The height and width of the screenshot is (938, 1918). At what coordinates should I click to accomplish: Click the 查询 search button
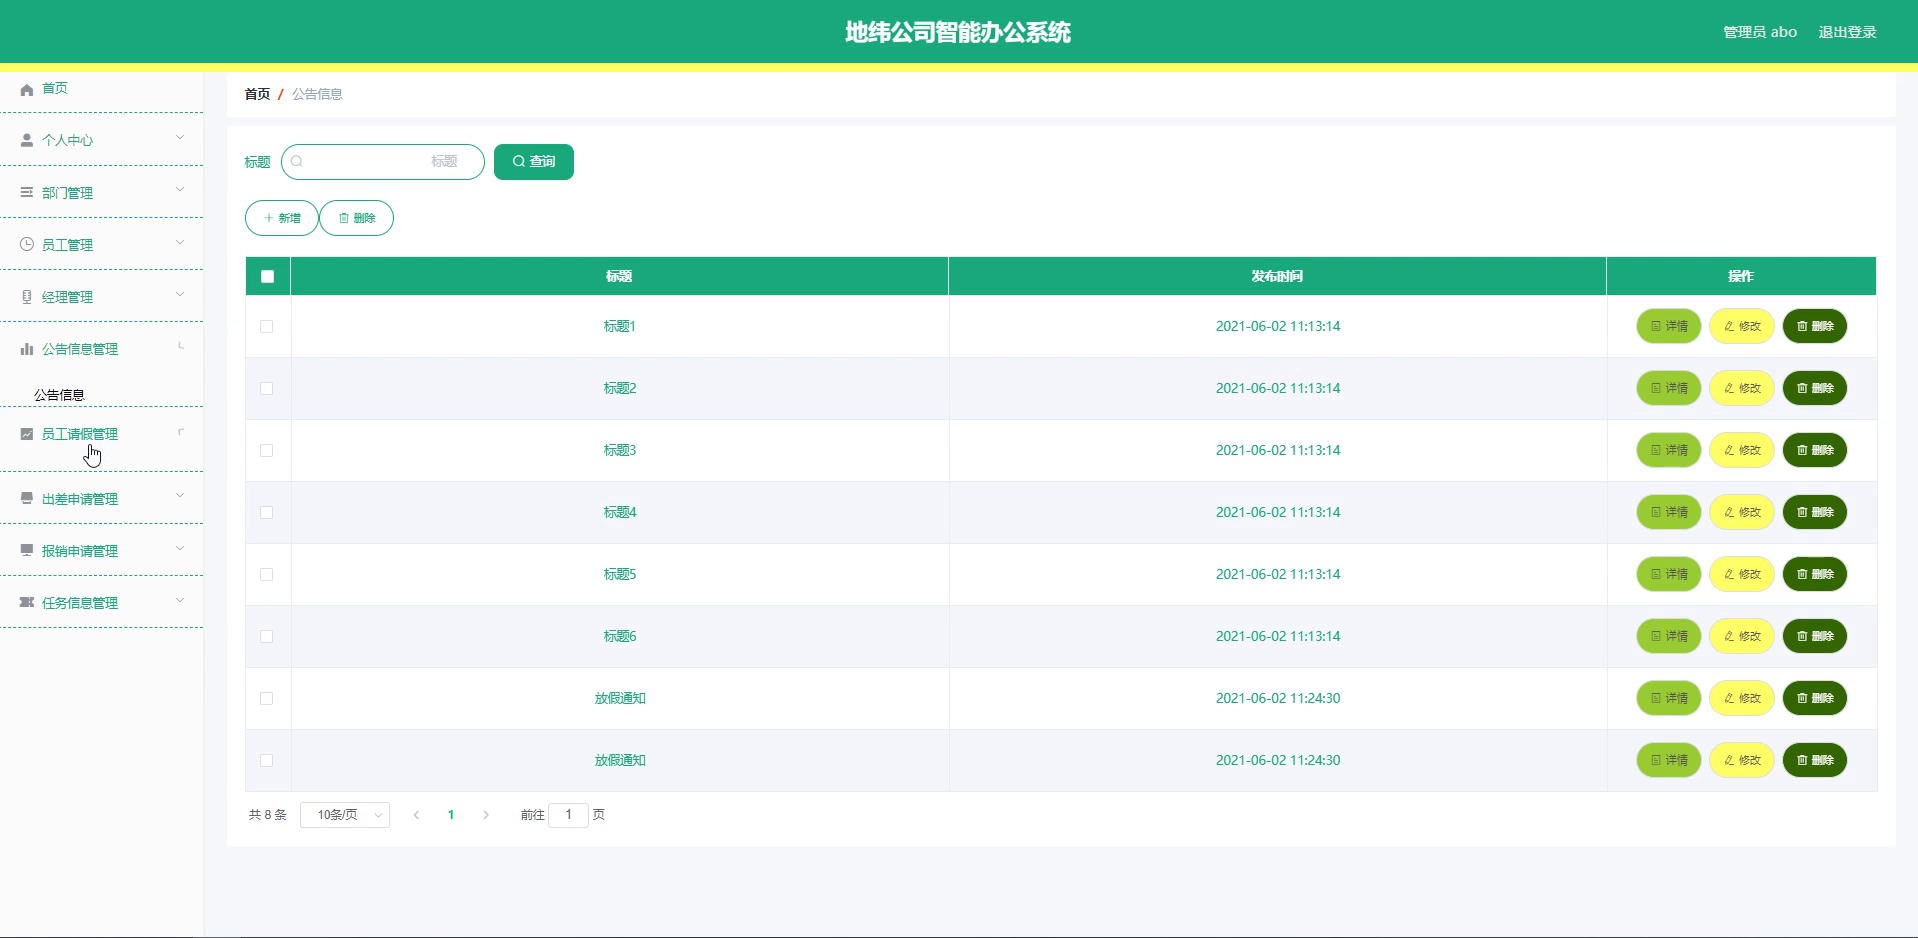click(x=534, y=162)
